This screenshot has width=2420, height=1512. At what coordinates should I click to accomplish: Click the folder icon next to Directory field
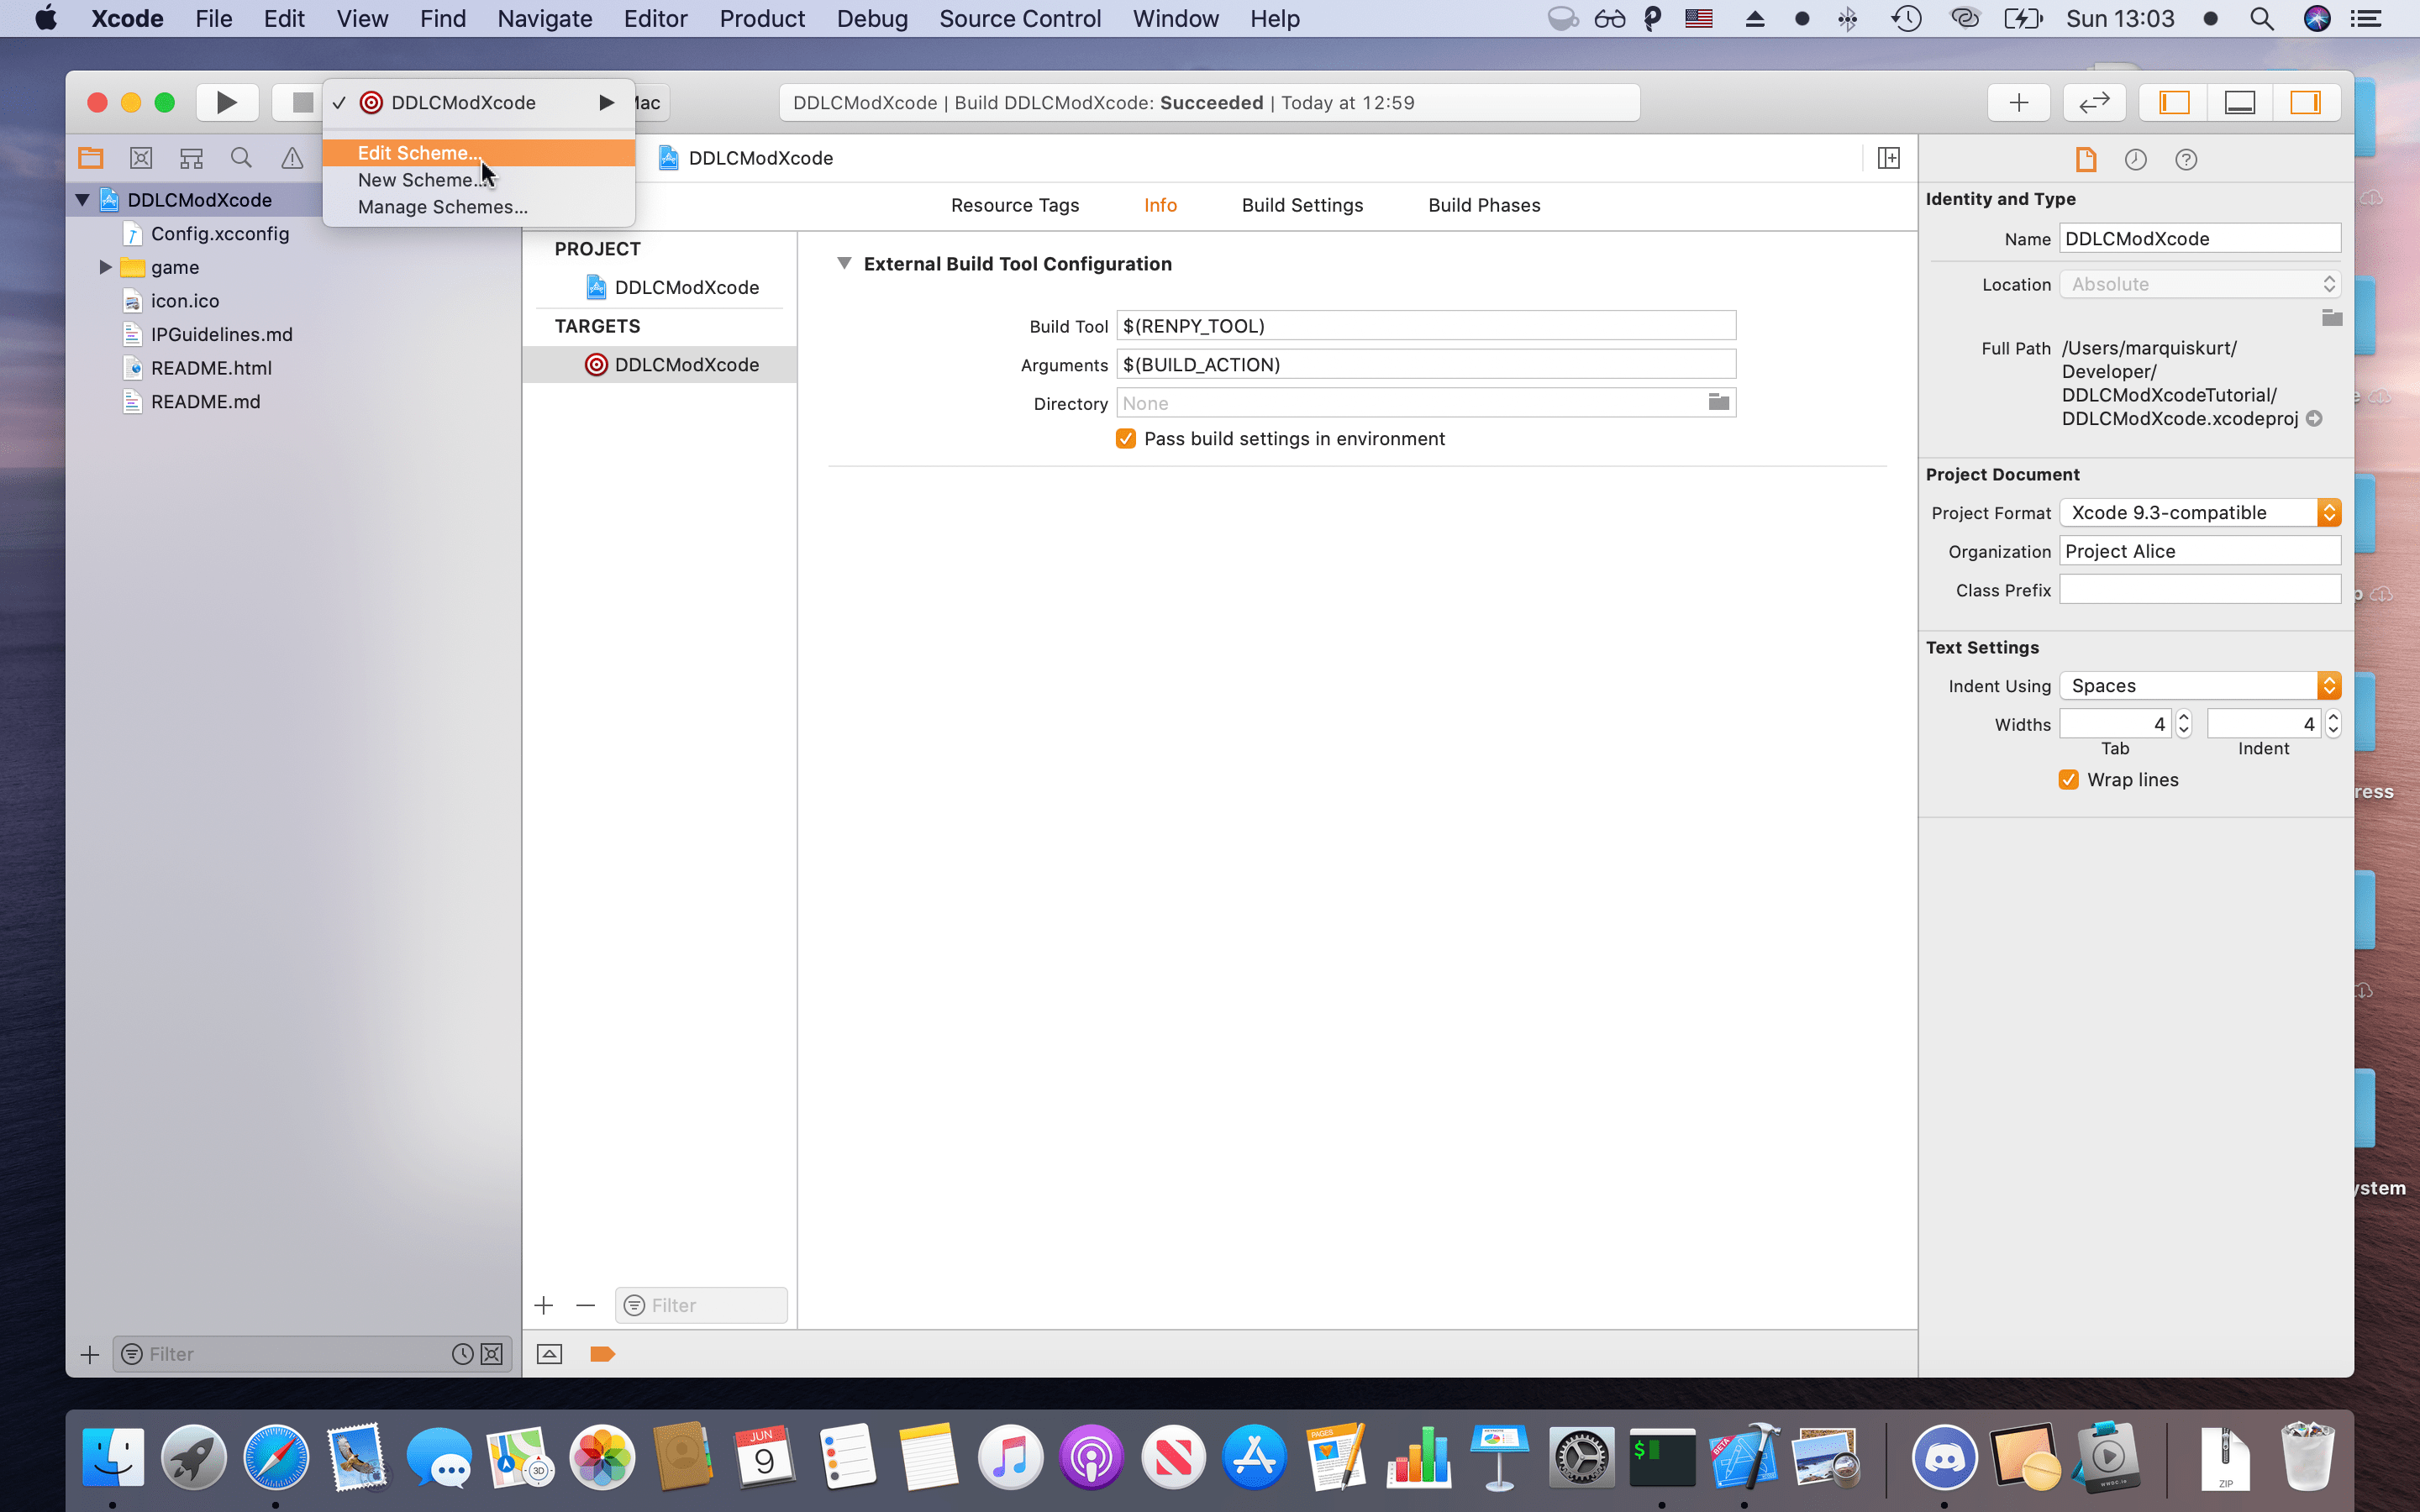[1719, 402]
